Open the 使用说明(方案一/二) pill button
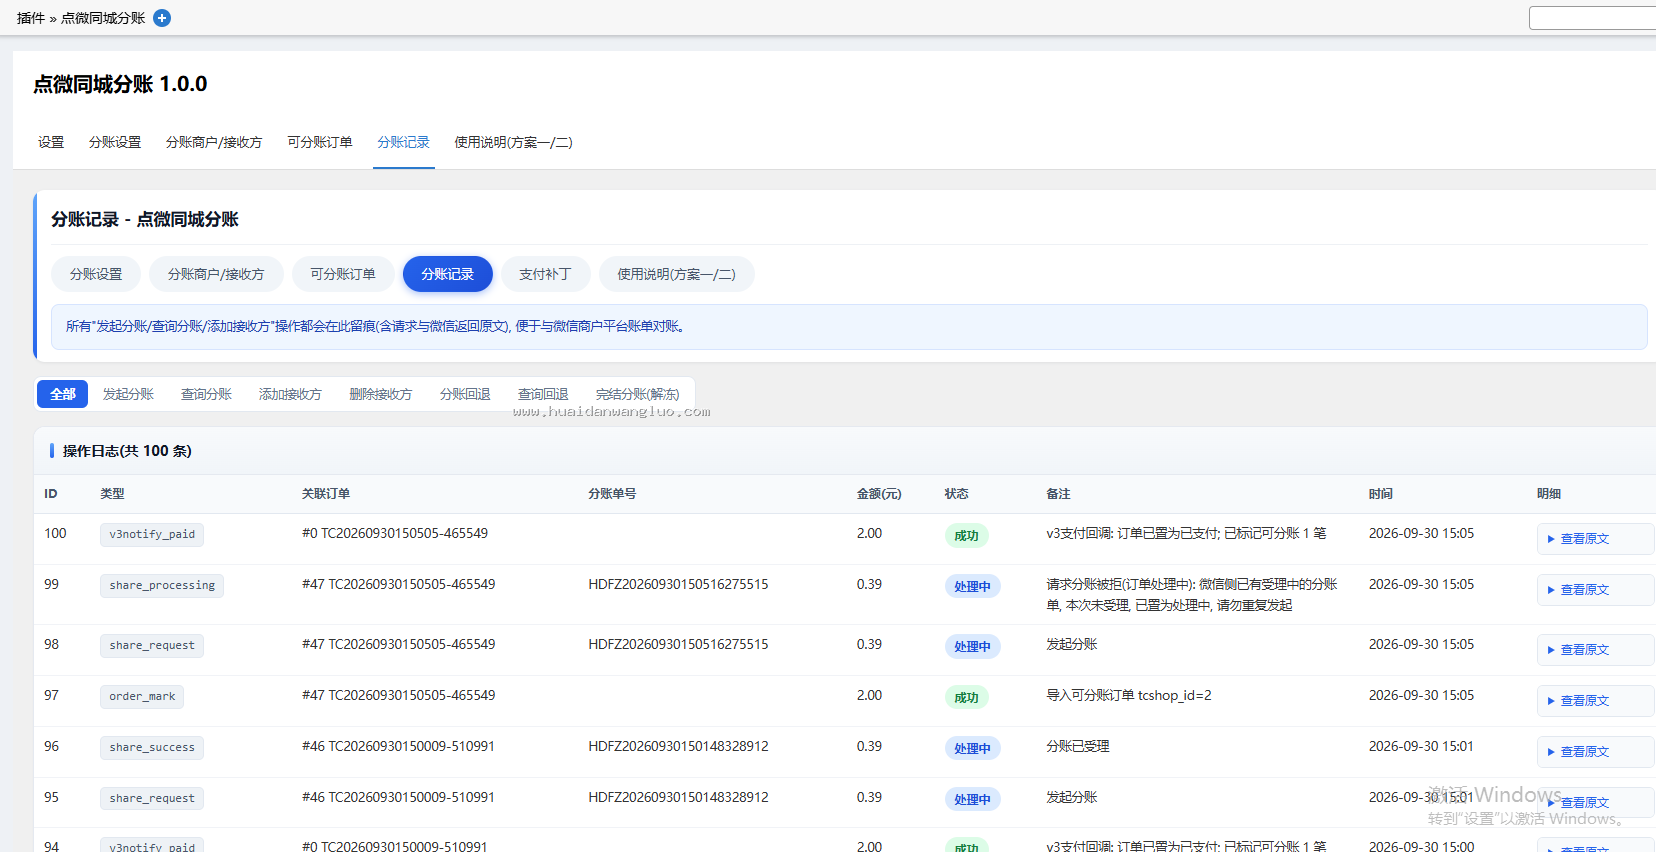Screen dimensions: 1656x852 click(676, 274)
